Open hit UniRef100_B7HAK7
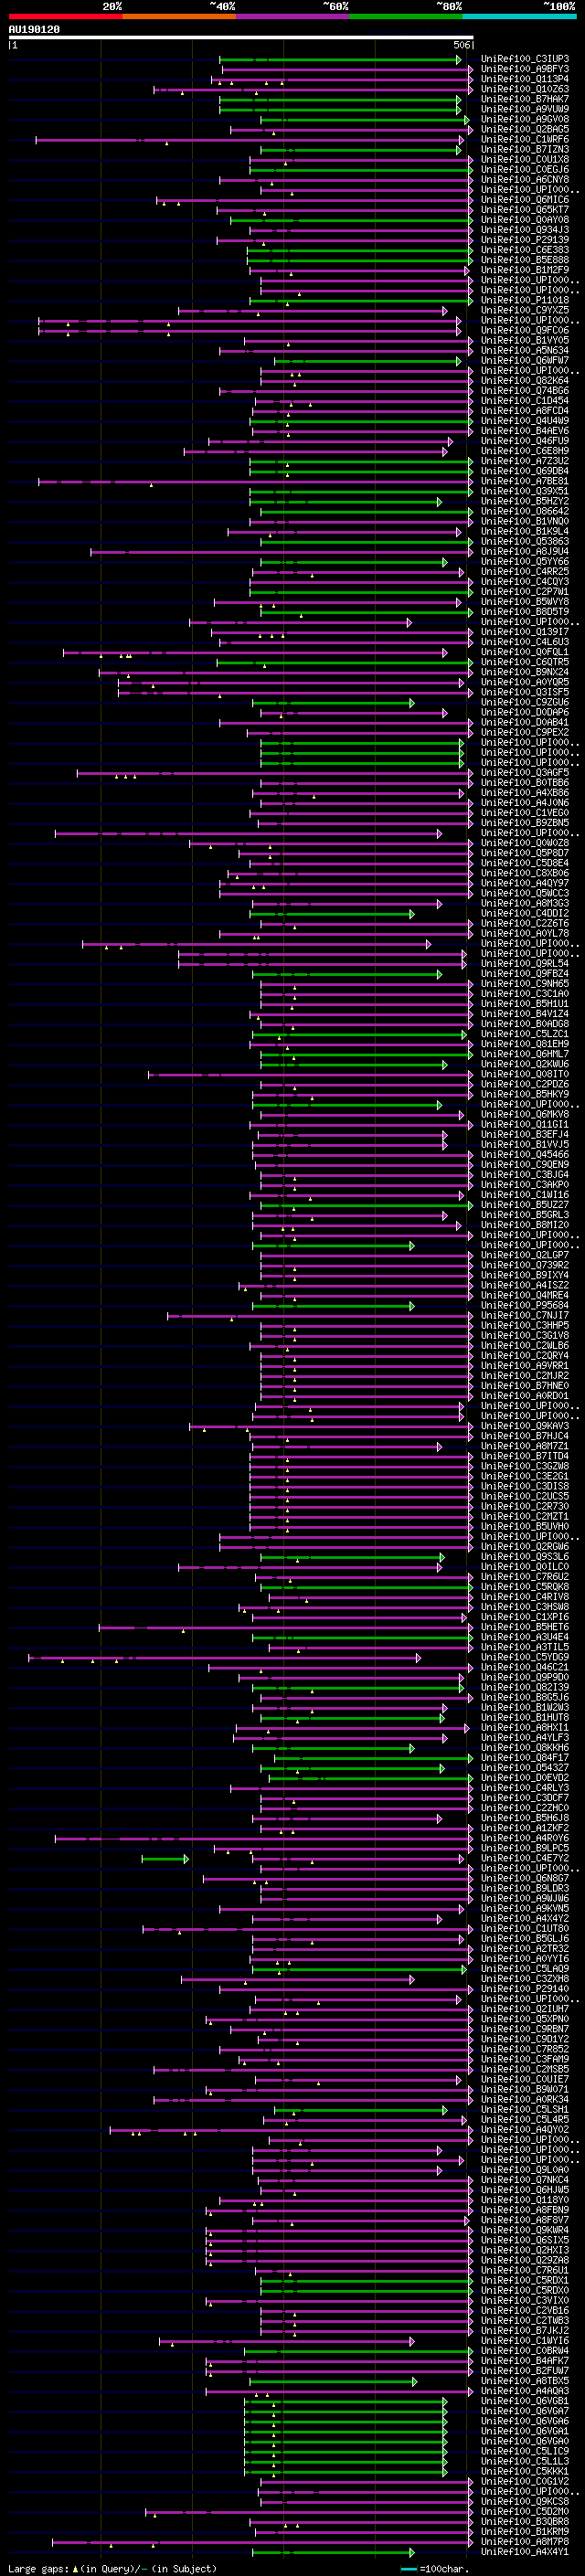This screenshot has height=2576, width=585. pyautogui.click(x=524, y=99)
